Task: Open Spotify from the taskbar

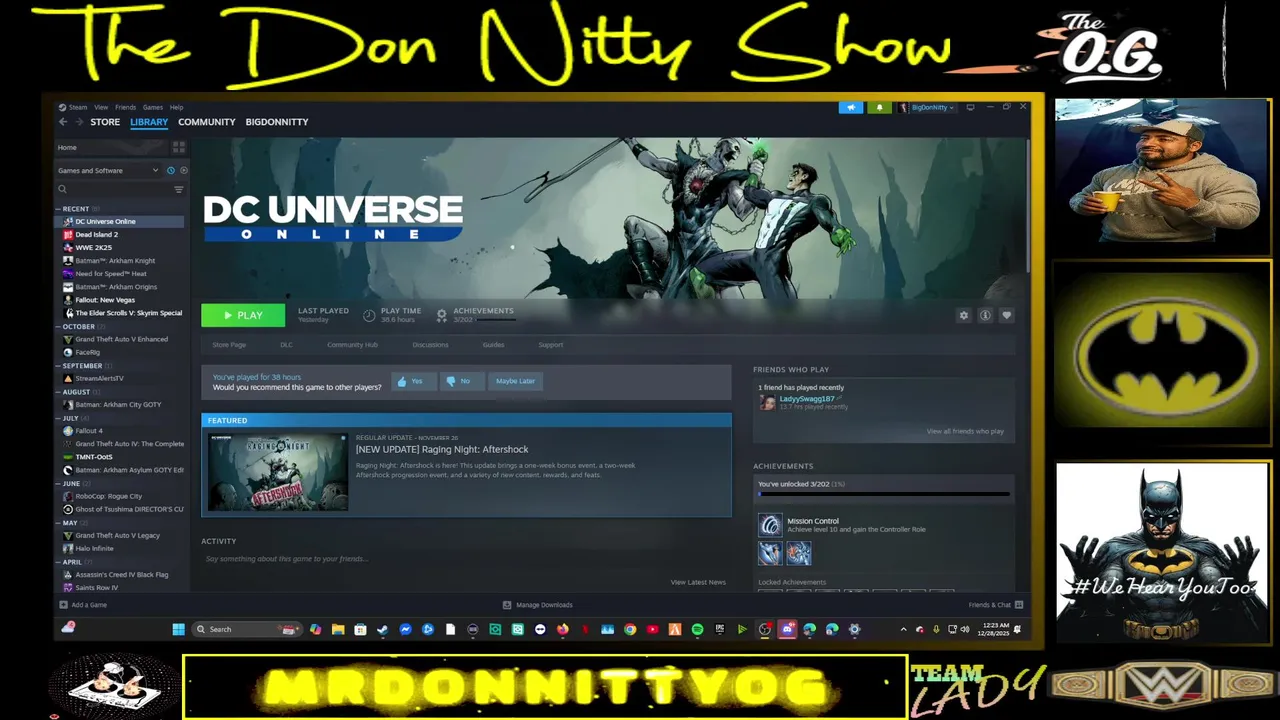Action: click(697, 629)
